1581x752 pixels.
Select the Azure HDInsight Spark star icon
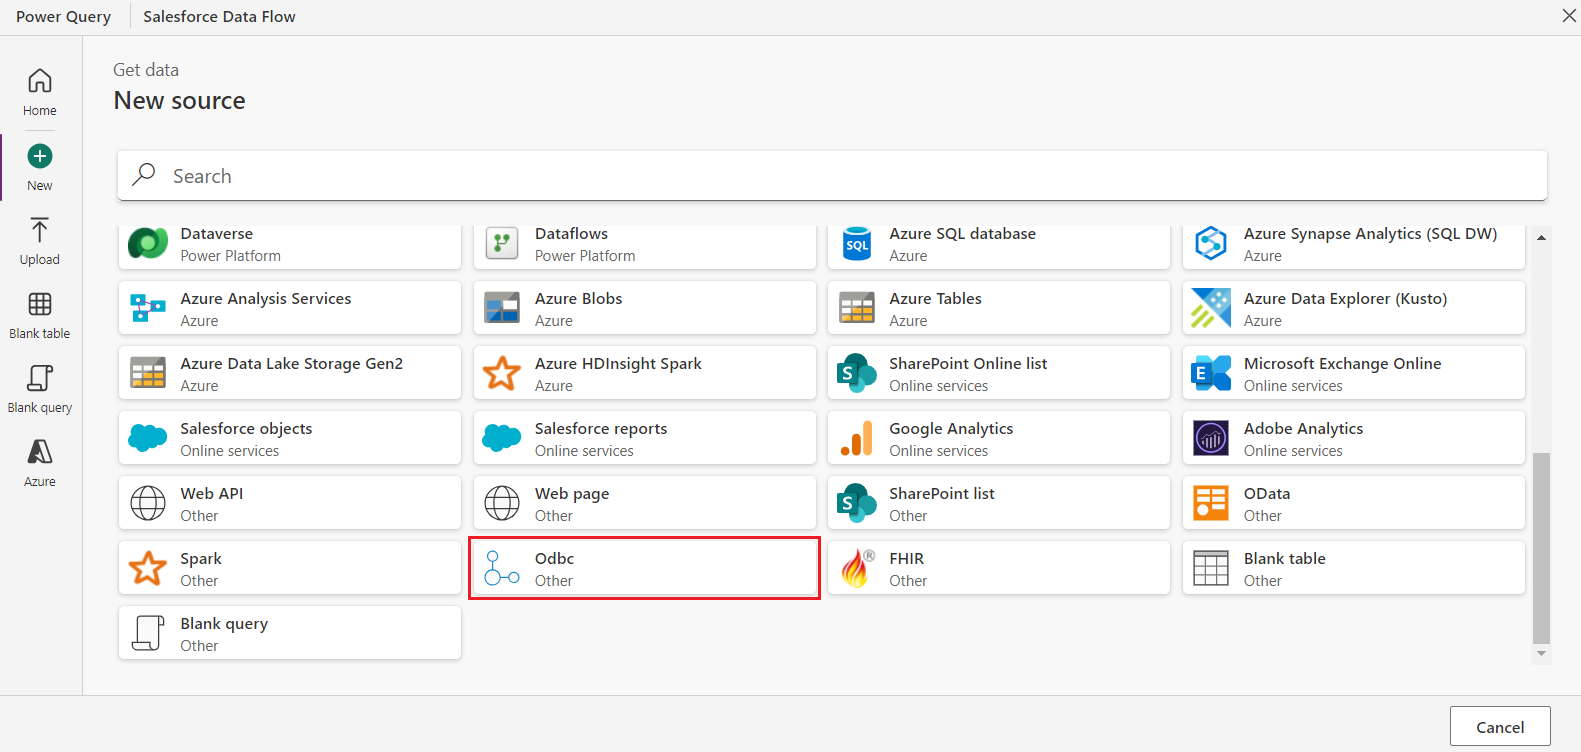click(x=501, y=373)
